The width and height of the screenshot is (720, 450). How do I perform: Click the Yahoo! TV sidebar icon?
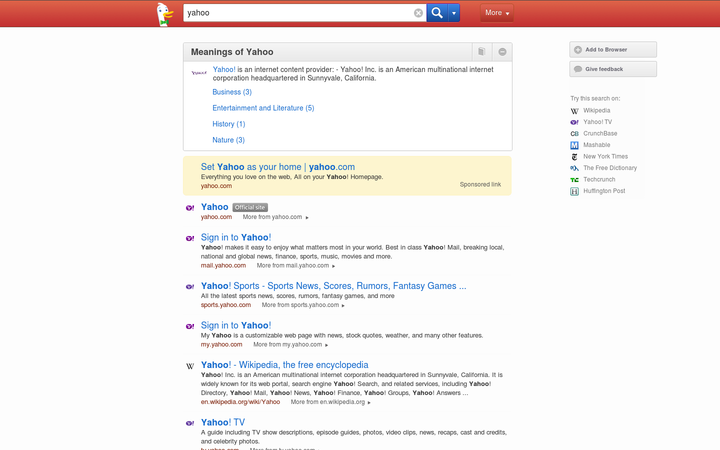pos(574,123)
